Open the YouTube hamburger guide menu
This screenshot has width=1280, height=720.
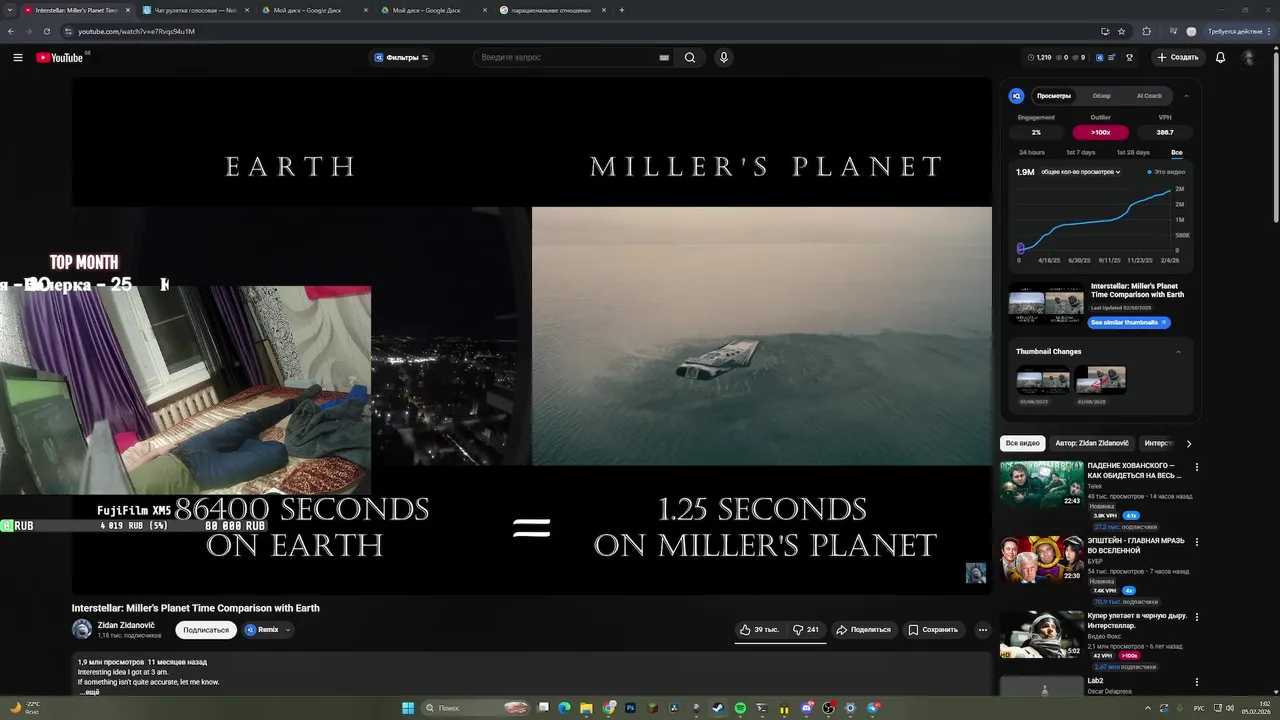(17, 57)
